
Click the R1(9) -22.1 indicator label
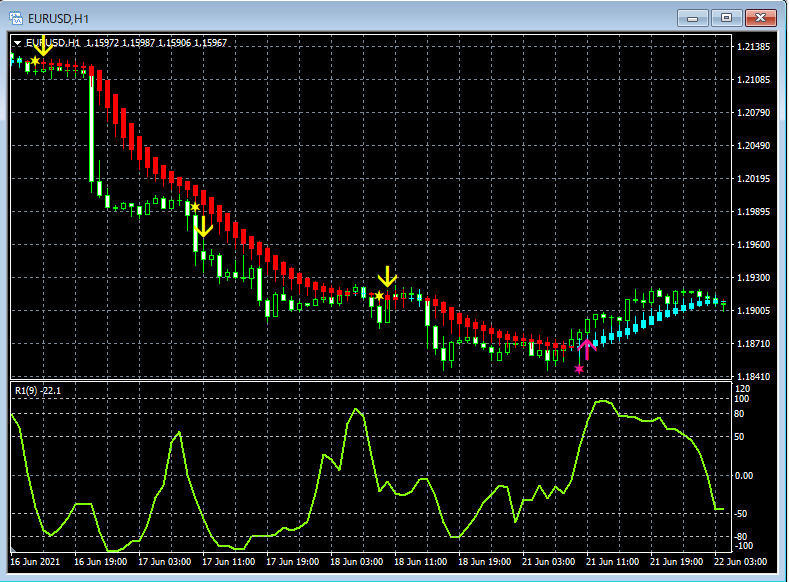[x=38, y=390]
